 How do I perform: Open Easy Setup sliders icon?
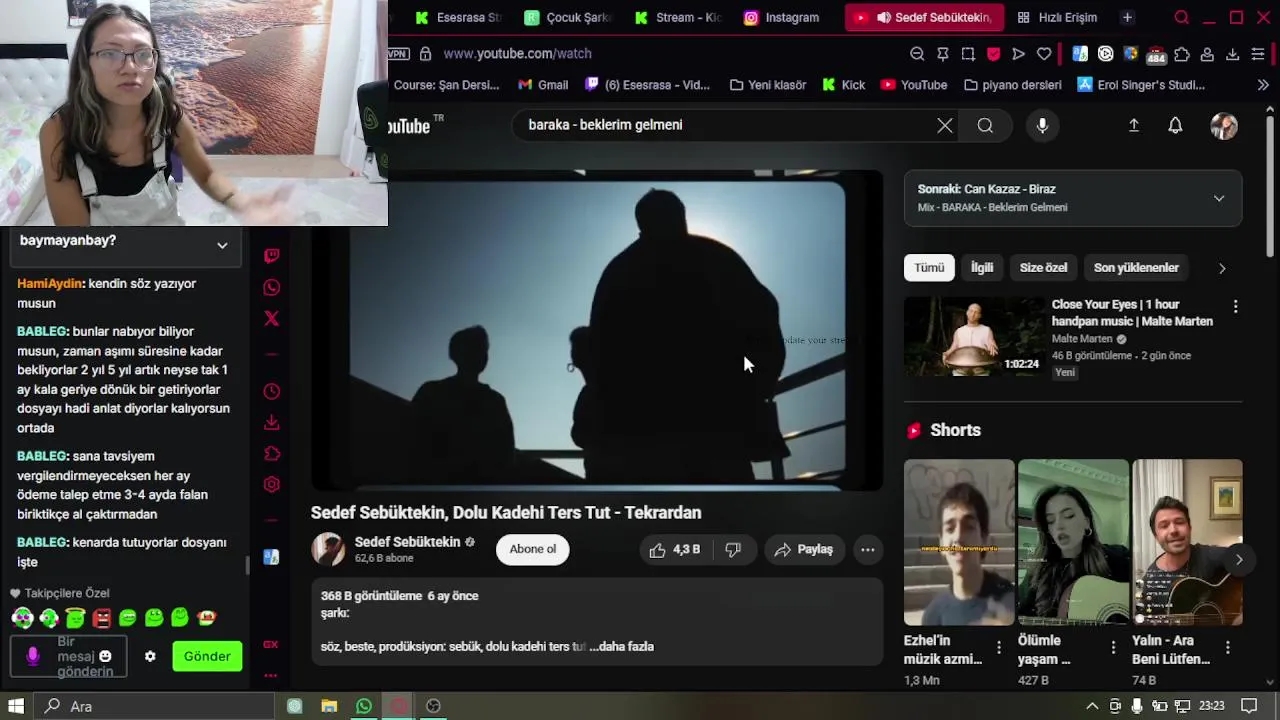click(x=1258, y=54)
